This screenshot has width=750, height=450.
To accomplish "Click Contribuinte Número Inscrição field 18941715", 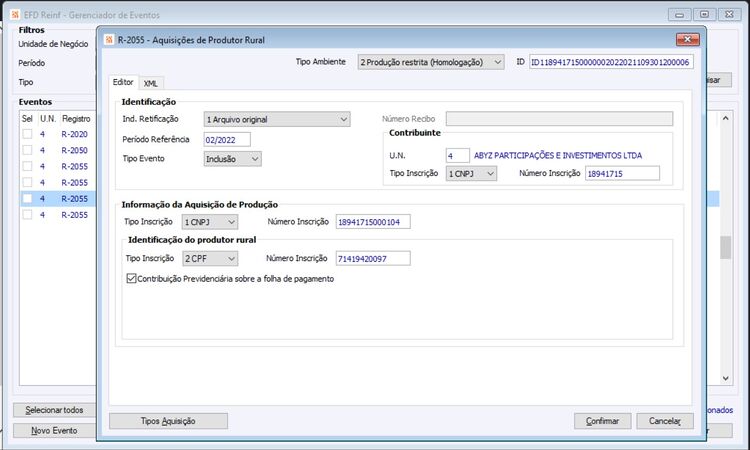I will pyautogui.click(x=622, y=174).
